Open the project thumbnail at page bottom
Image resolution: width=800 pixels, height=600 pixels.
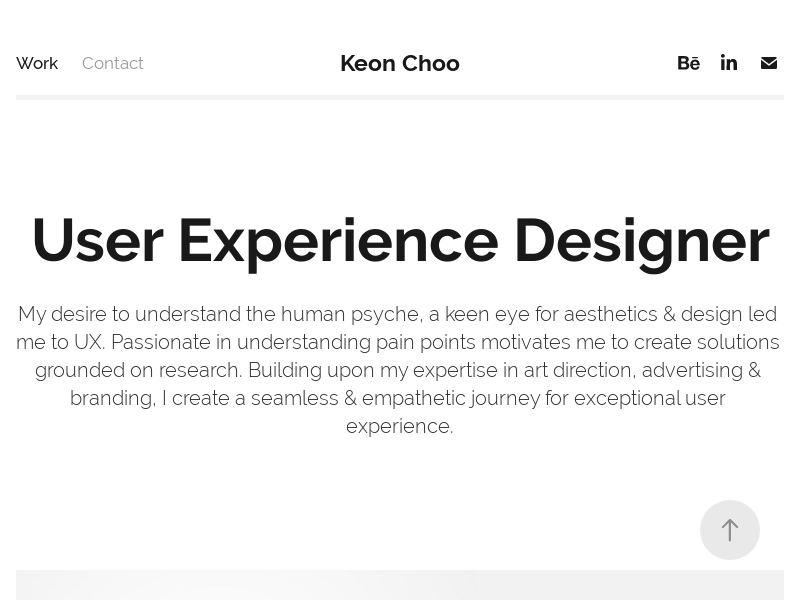[x=400, y=585]
